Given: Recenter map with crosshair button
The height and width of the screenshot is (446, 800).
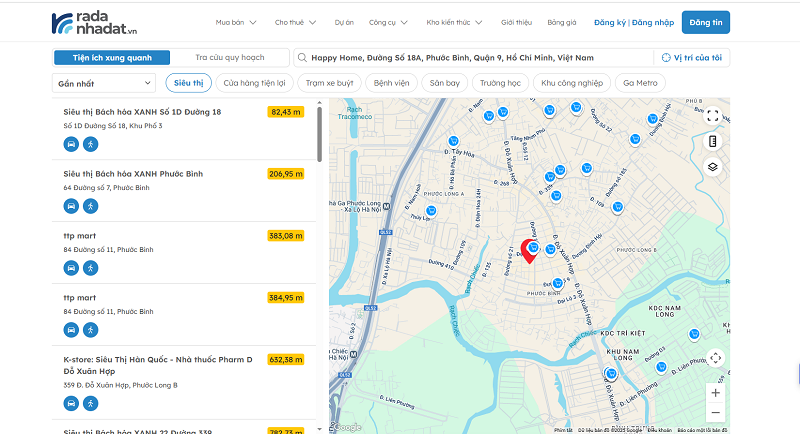Looking at the screenshot, I should tap(715, 358).
